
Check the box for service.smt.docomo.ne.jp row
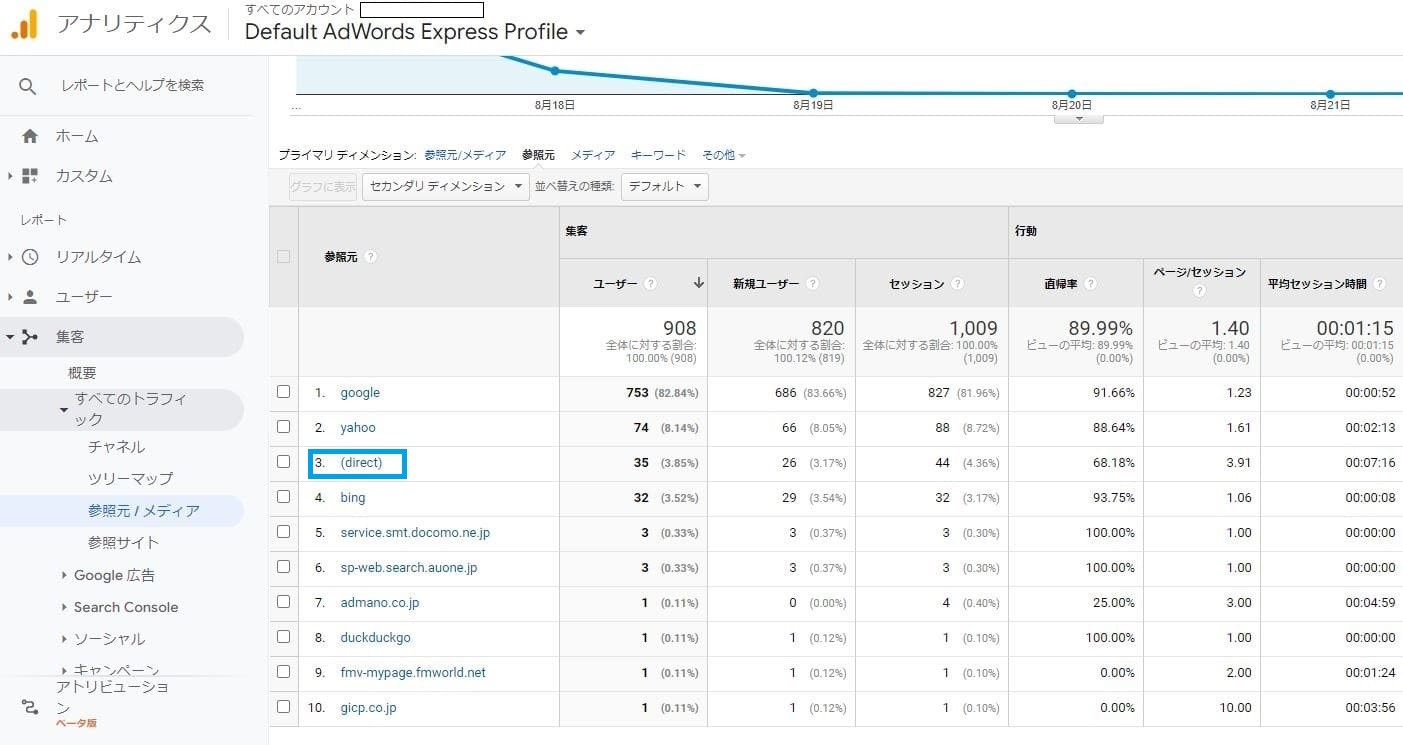pos(284,532)
